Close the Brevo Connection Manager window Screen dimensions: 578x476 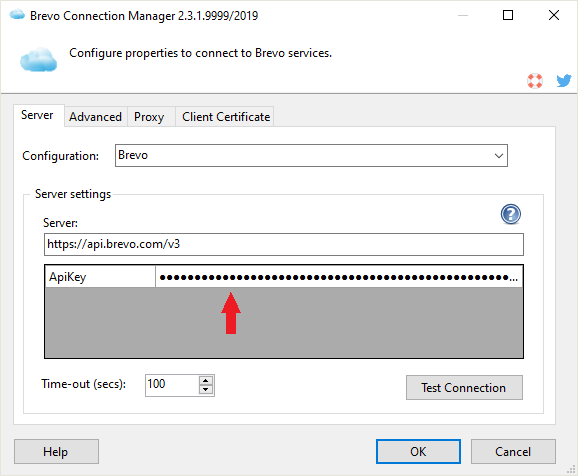tap(554, 15)
